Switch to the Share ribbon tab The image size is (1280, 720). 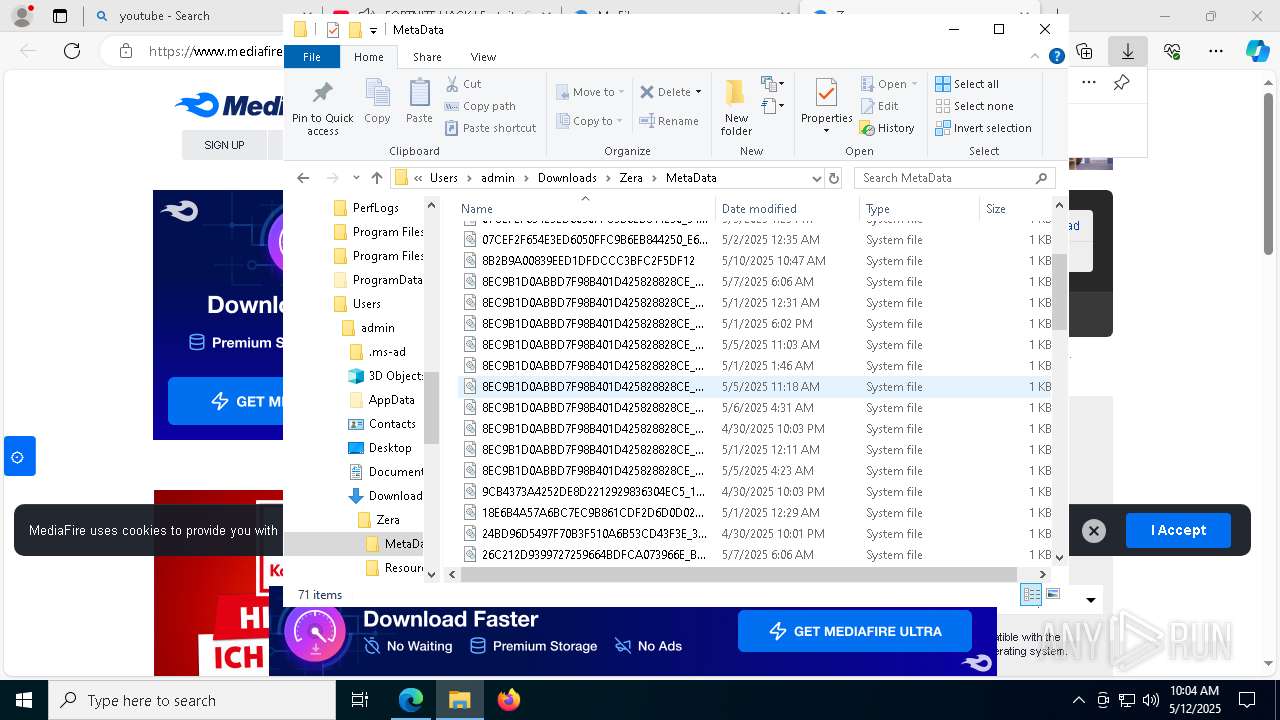[427, 57]
